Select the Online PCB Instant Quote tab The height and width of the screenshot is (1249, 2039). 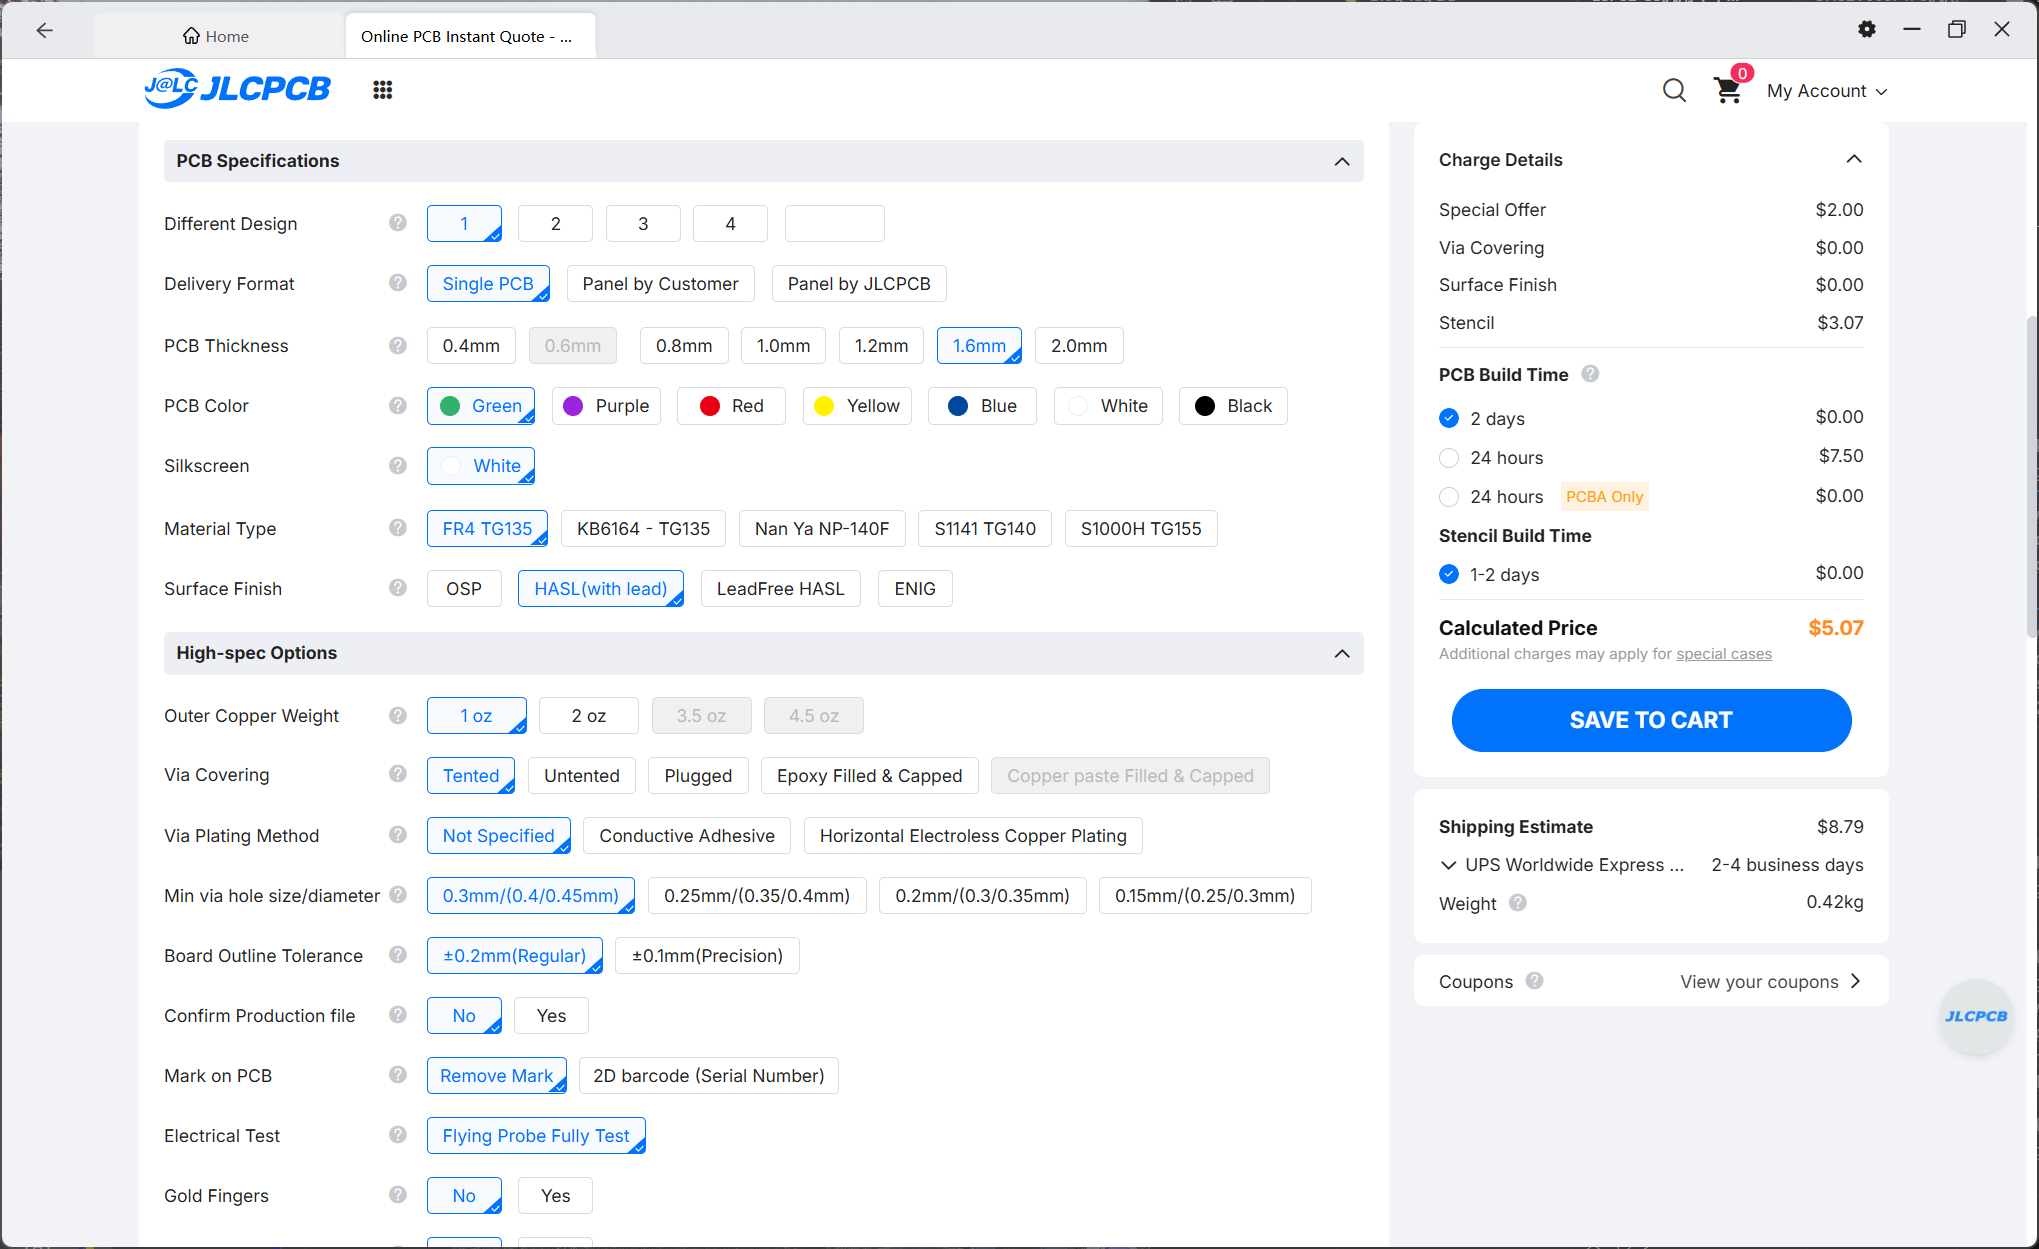click(x=470, y=36)
